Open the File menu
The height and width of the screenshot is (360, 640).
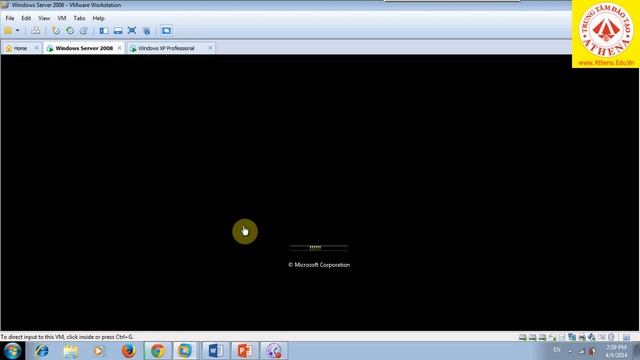pos(10,18)
